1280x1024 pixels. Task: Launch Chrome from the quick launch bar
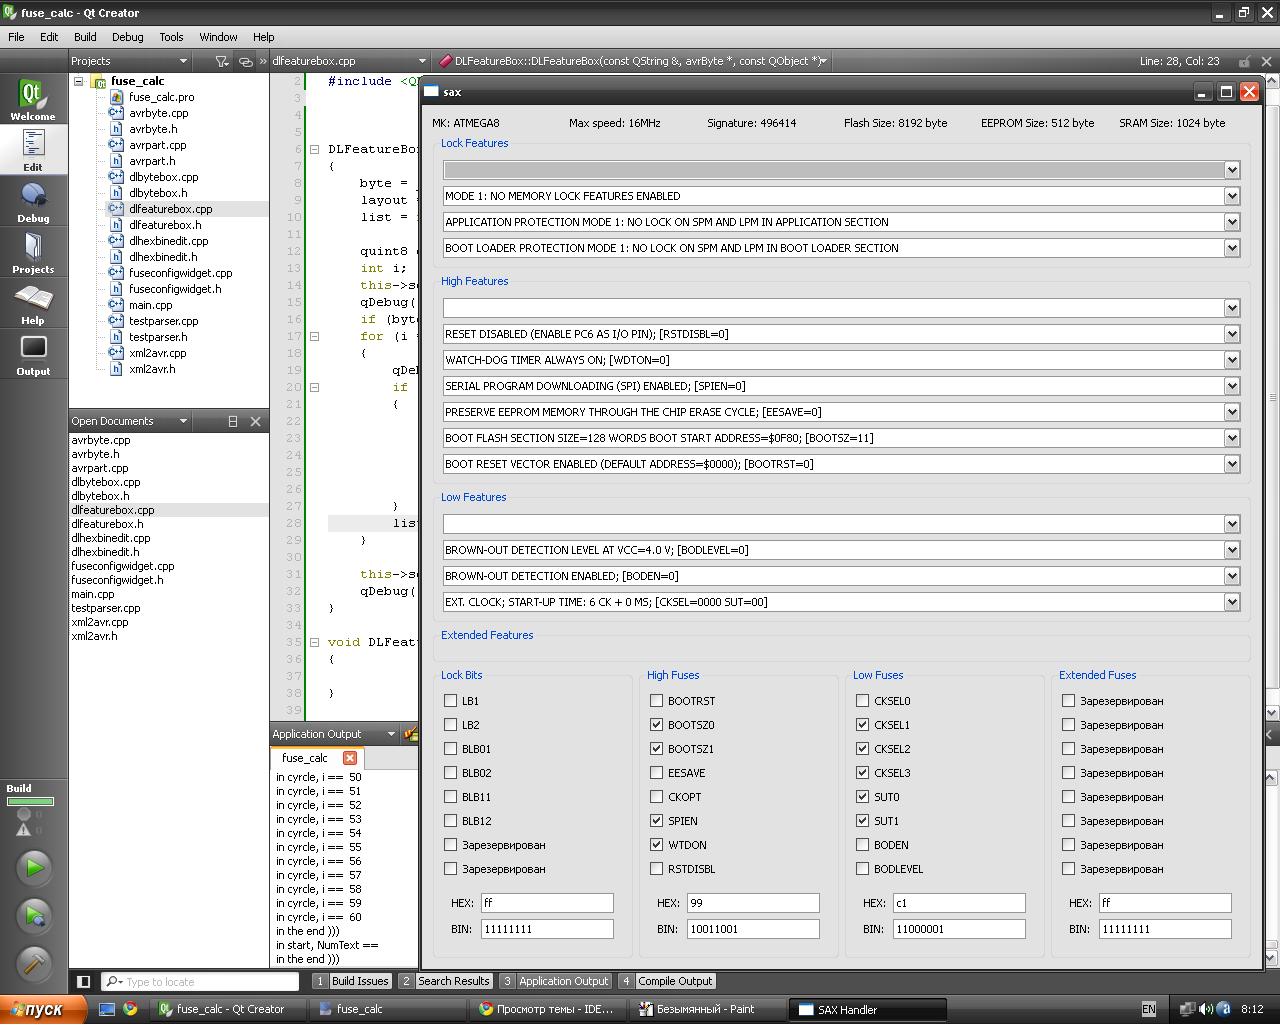130,1009
